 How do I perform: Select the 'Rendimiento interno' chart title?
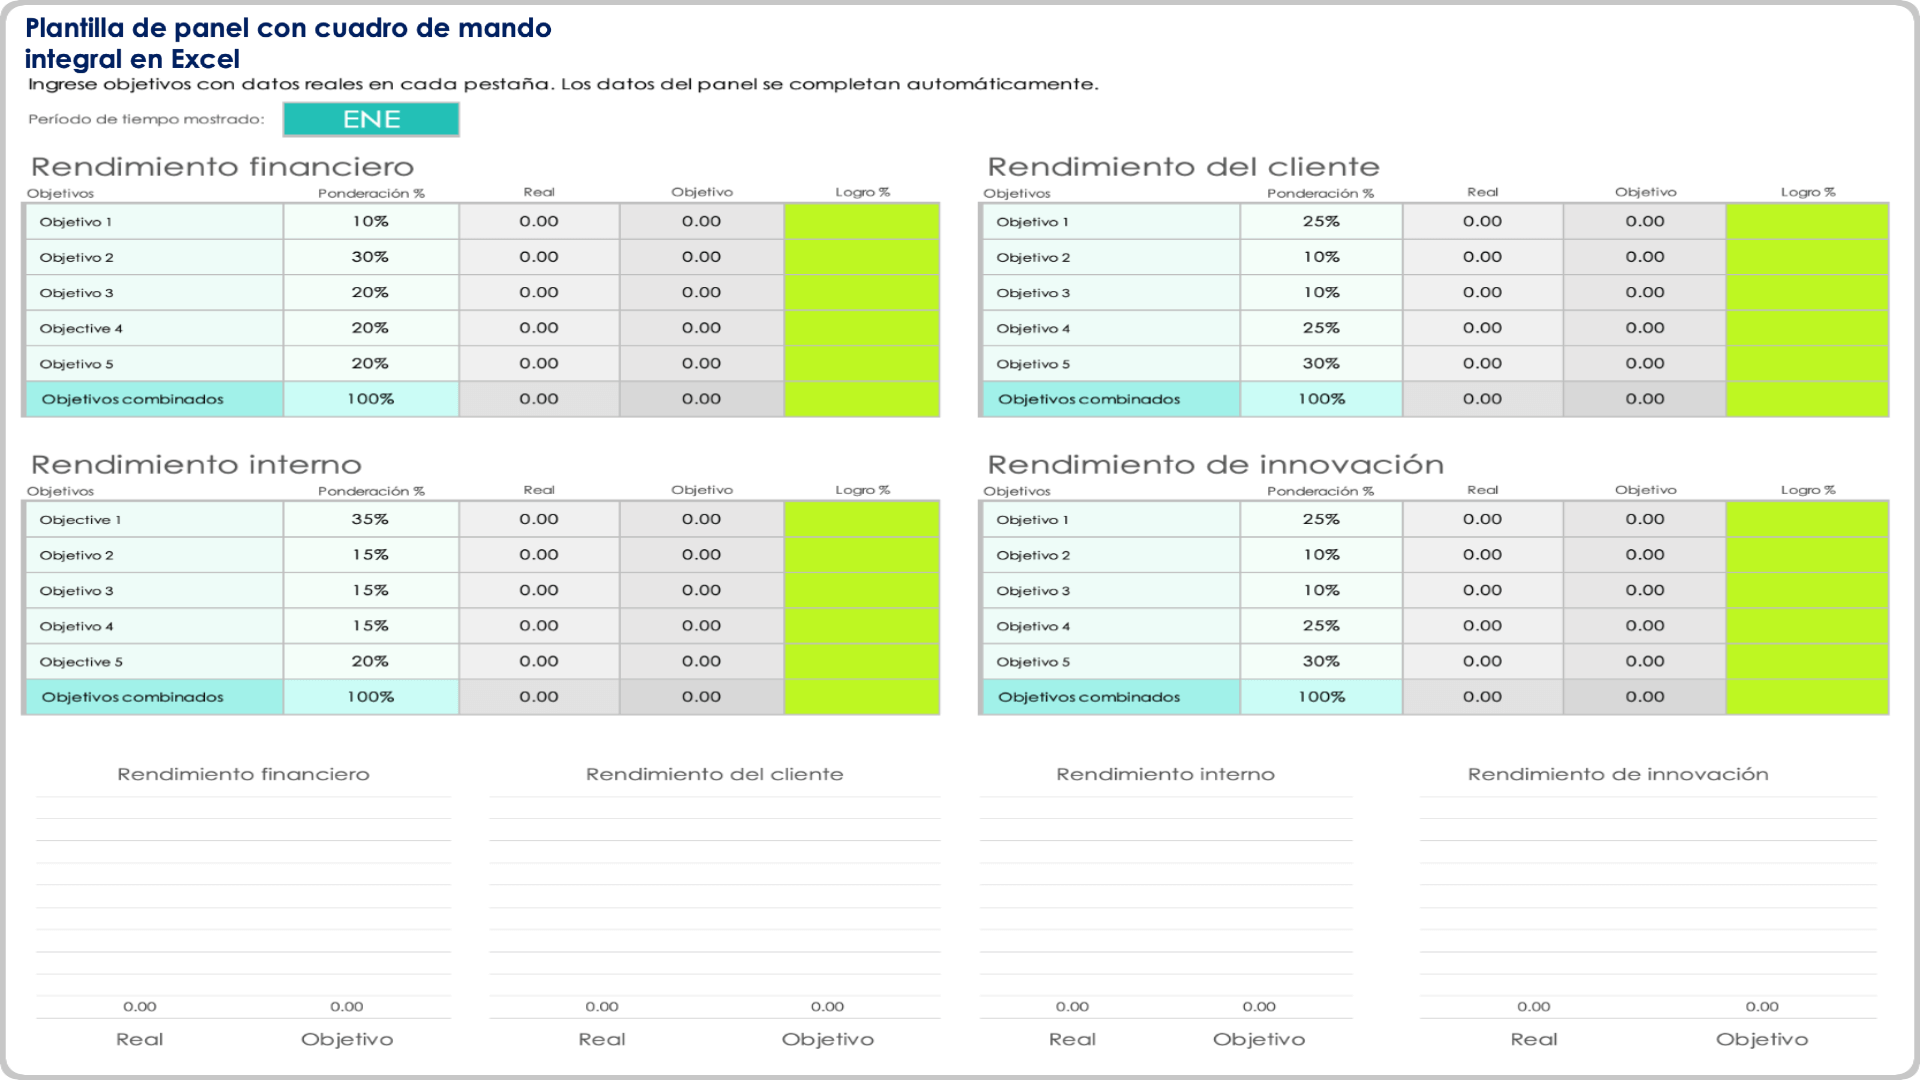1165,774
